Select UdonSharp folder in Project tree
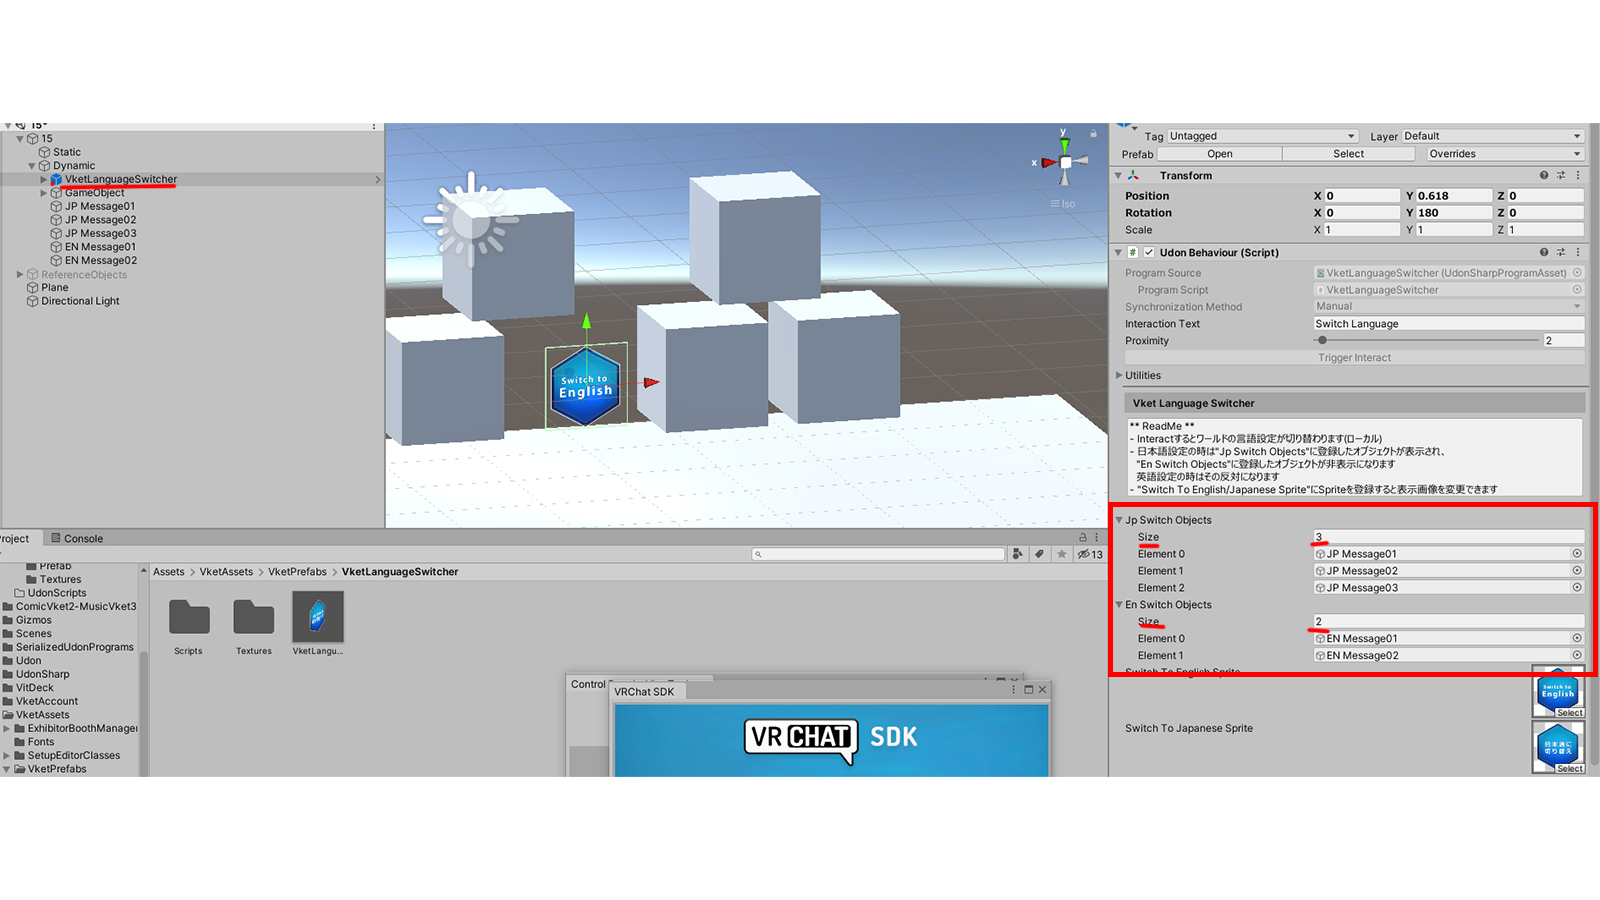The image size is (1600, 900). coord(43,674)
